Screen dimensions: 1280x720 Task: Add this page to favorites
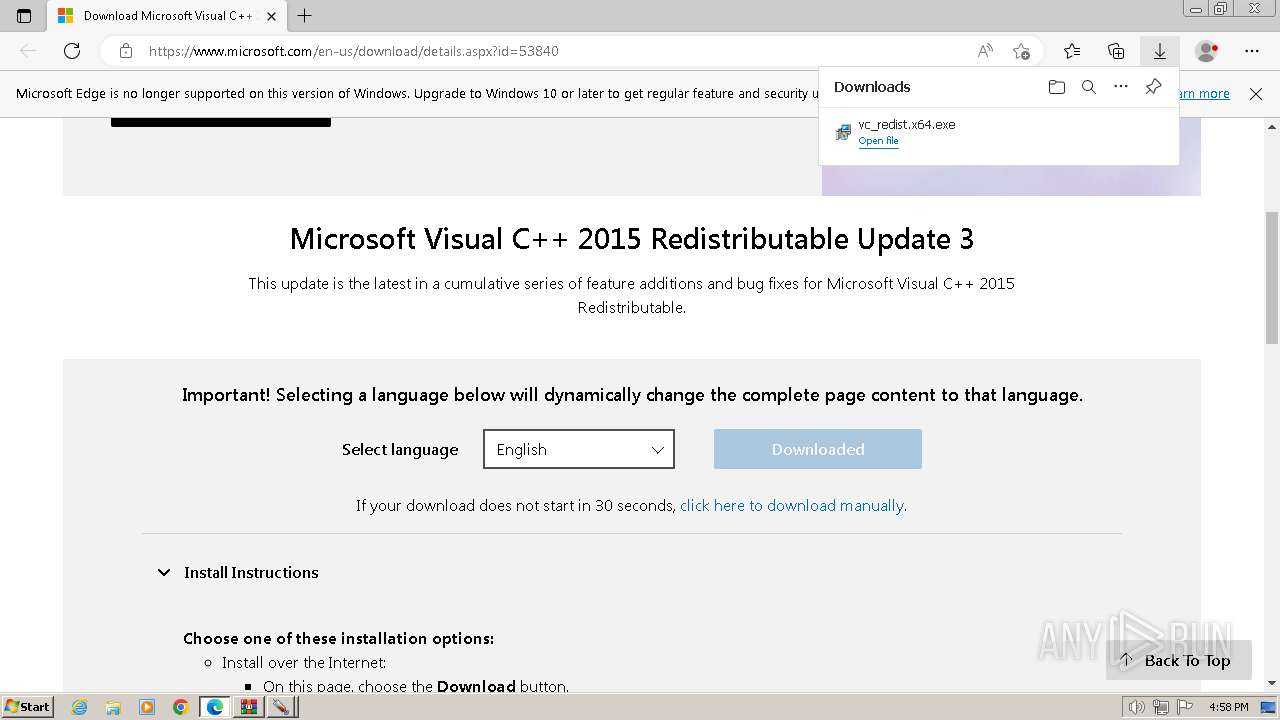click(1021, 51)
